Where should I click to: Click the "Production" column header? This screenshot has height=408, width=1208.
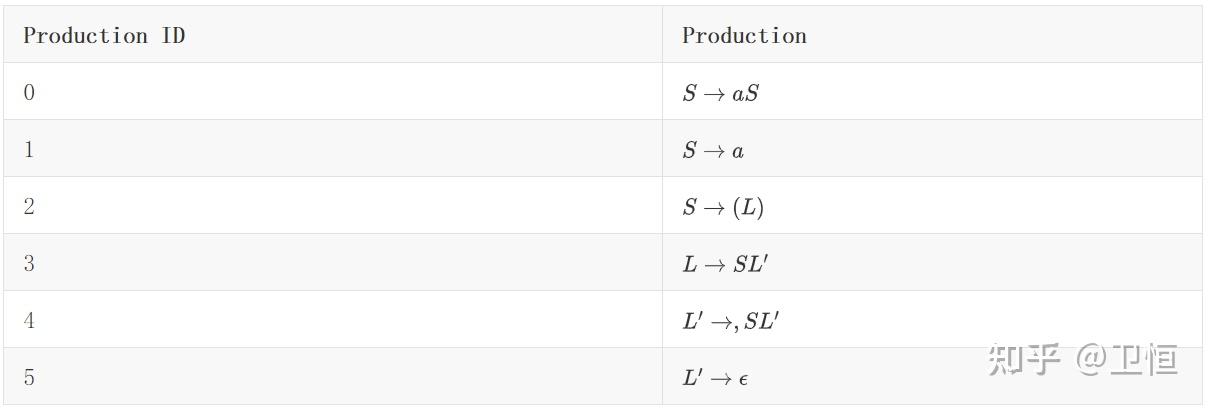(744, 36)
